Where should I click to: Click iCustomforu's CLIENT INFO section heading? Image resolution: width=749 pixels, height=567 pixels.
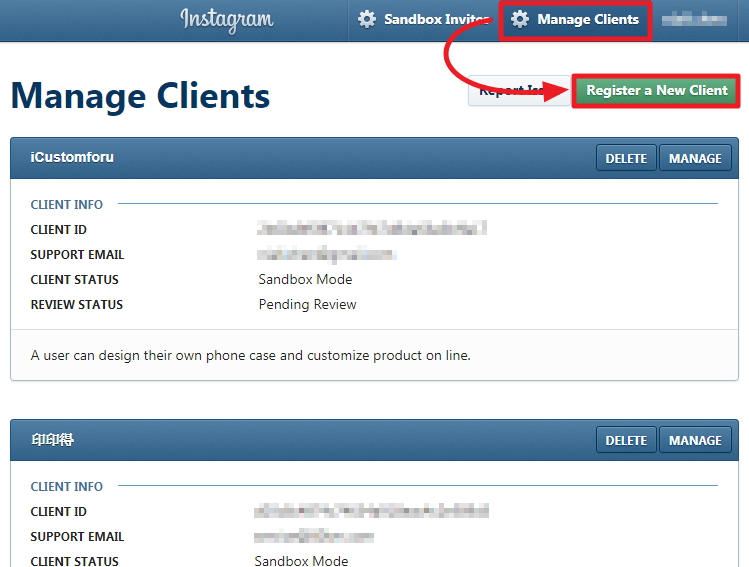66,204
